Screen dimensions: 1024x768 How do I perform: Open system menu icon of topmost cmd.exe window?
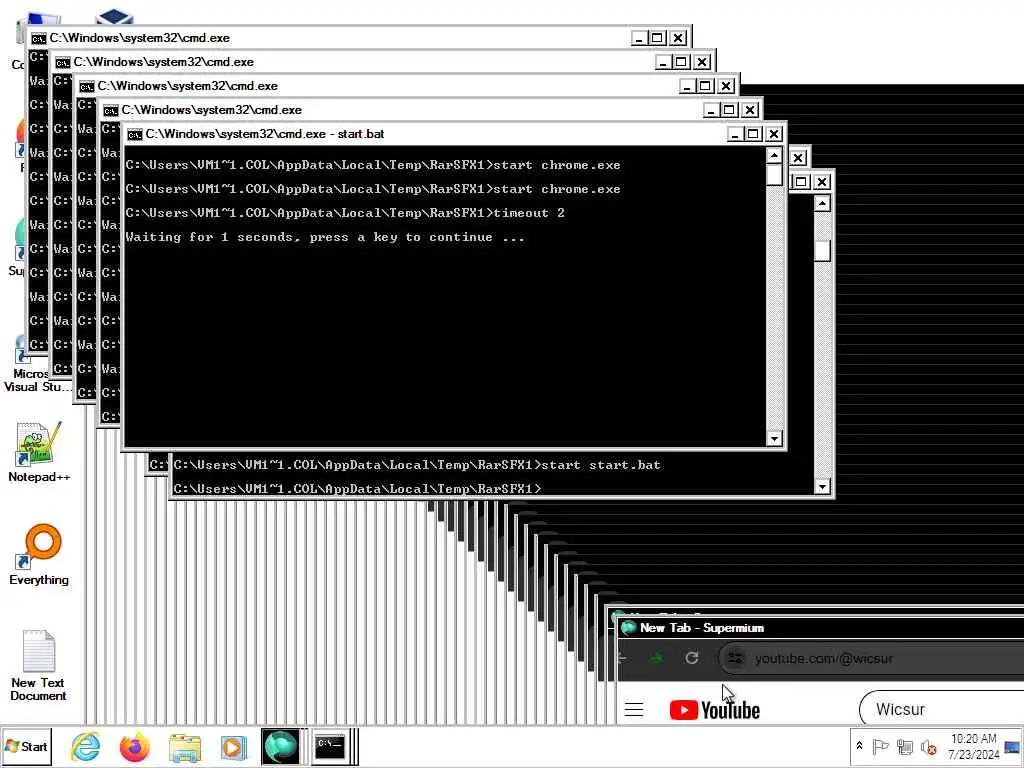click(x=39, y=39)
